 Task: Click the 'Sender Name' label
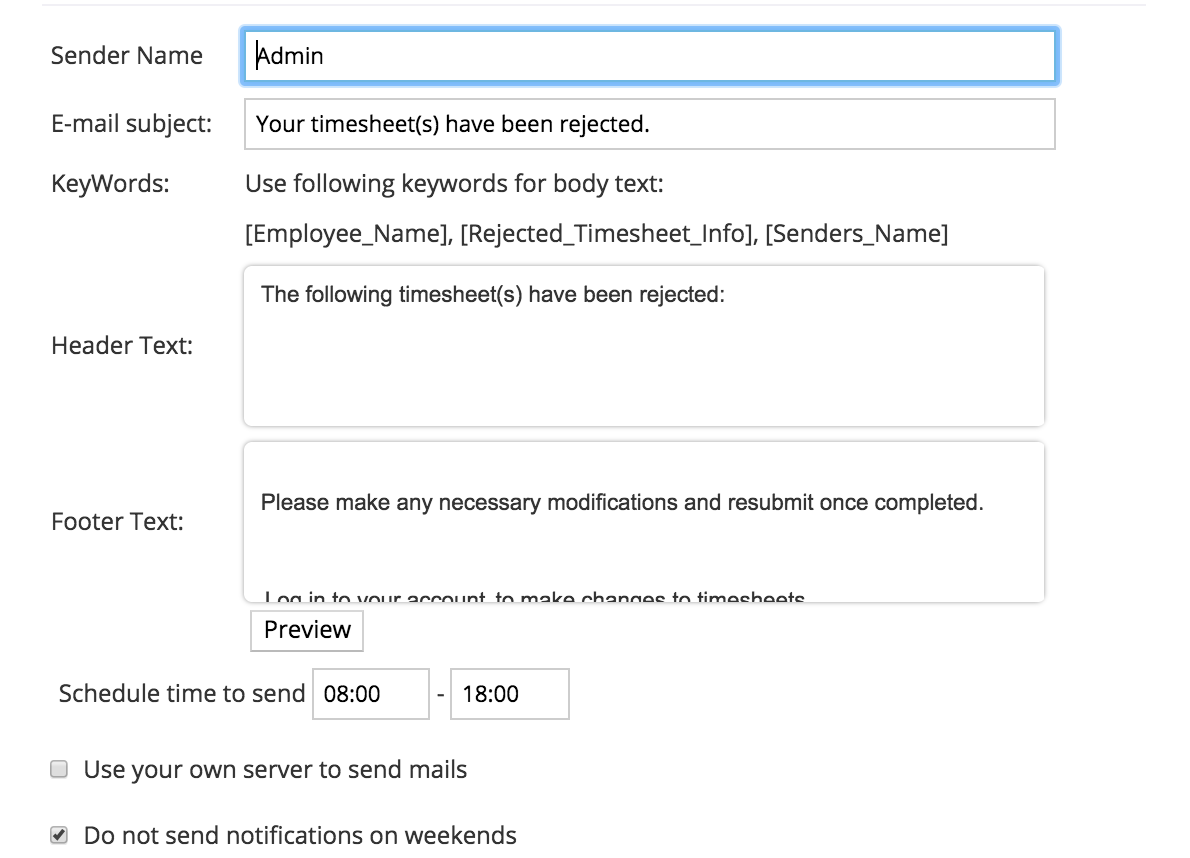coord(127,56)
